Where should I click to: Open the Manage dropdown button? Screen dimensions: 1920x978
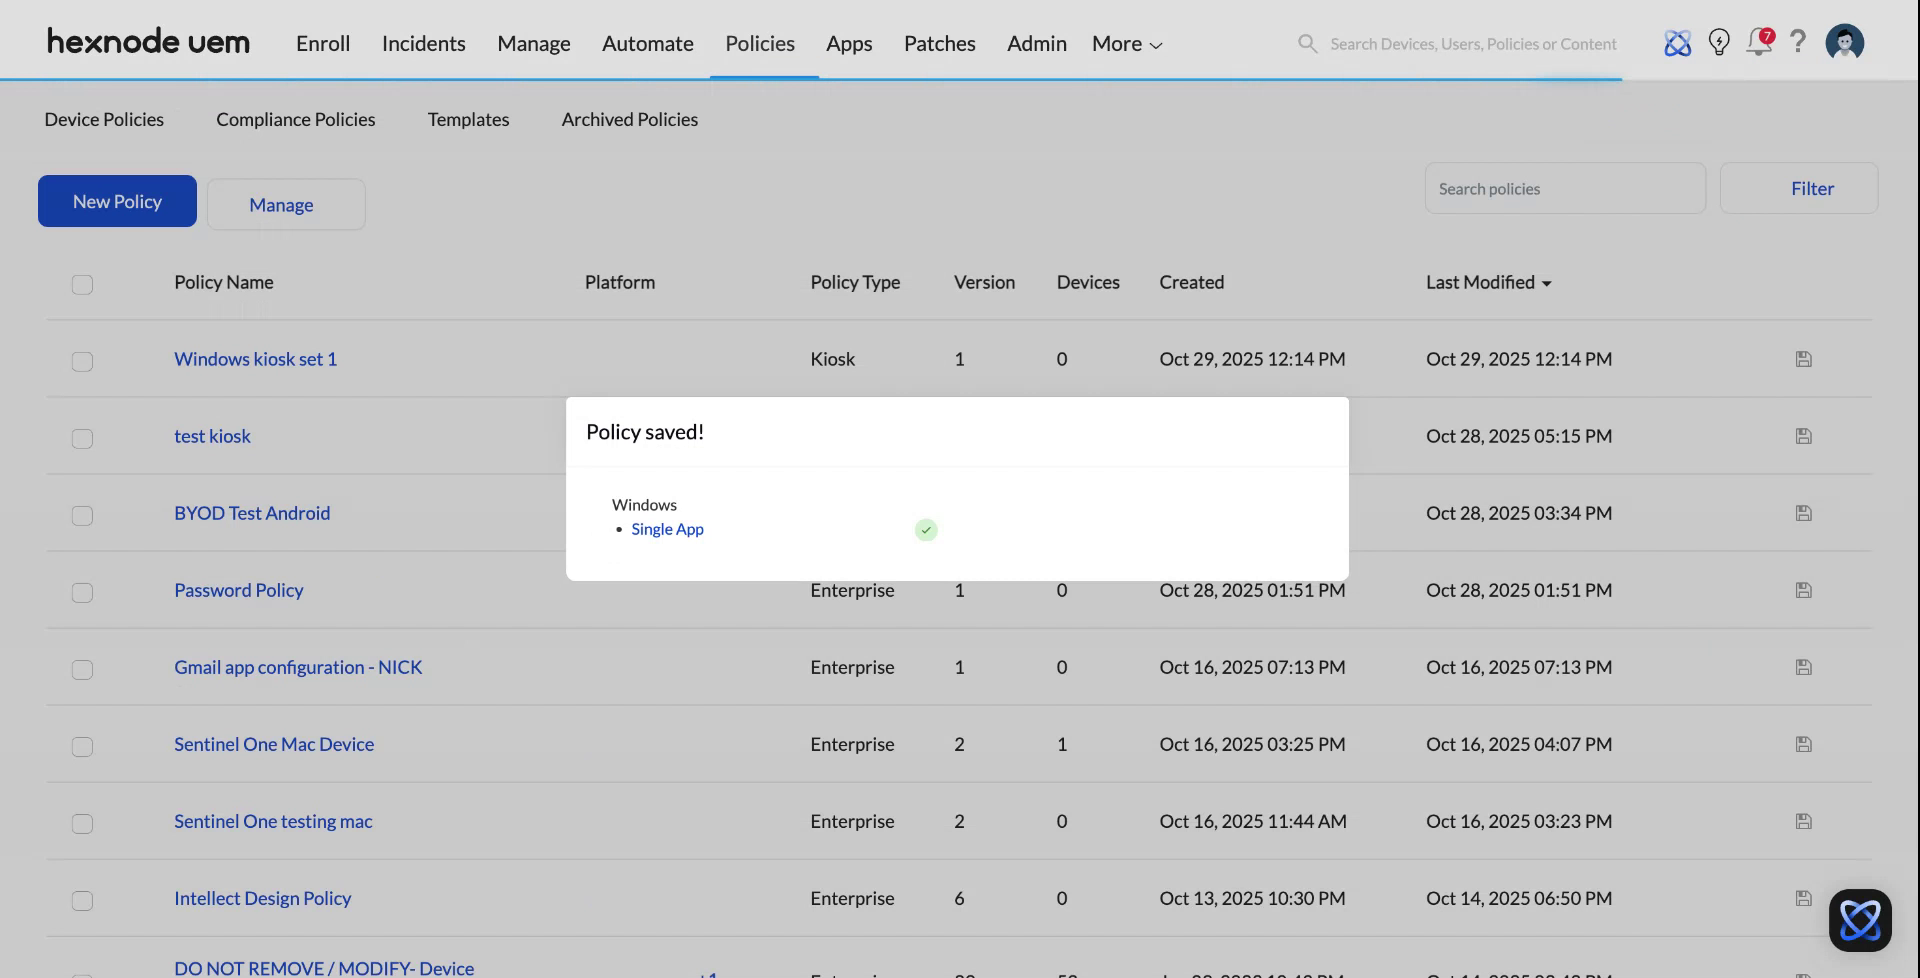282,204
